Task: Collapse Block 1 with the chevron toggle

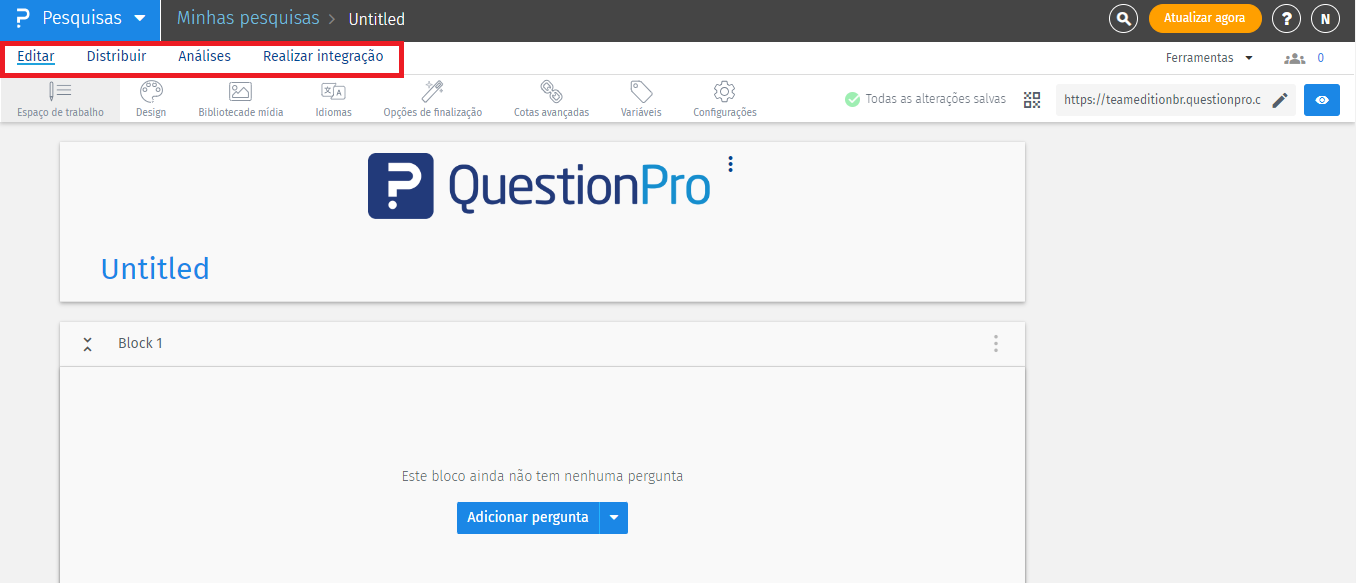Action: point(88,344)
